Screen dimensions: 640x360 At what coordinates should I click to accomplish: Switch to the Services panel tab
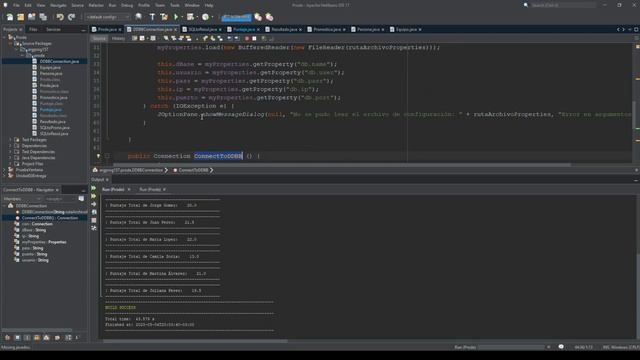pyautogui.click(x=53, y=29)
